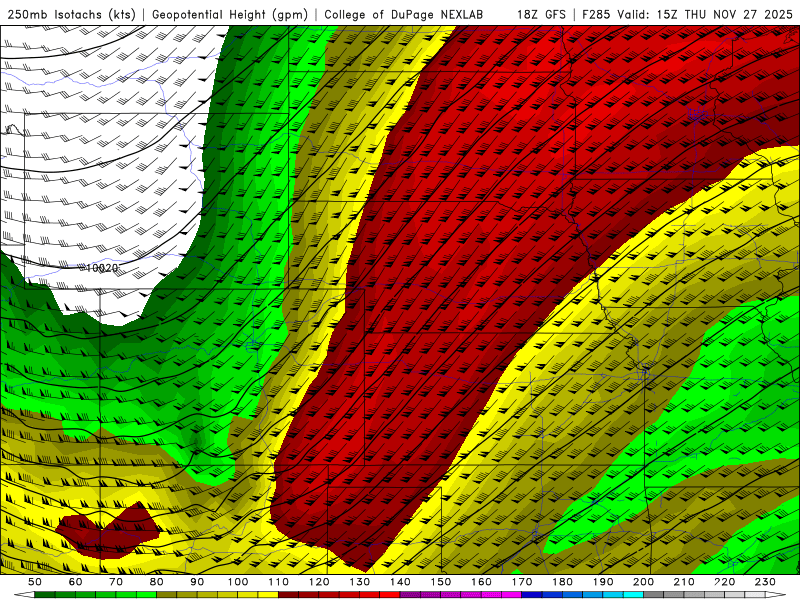Click the colorbar label 200
This screenshot has height=600, width=800.
[x=644, y=582]
